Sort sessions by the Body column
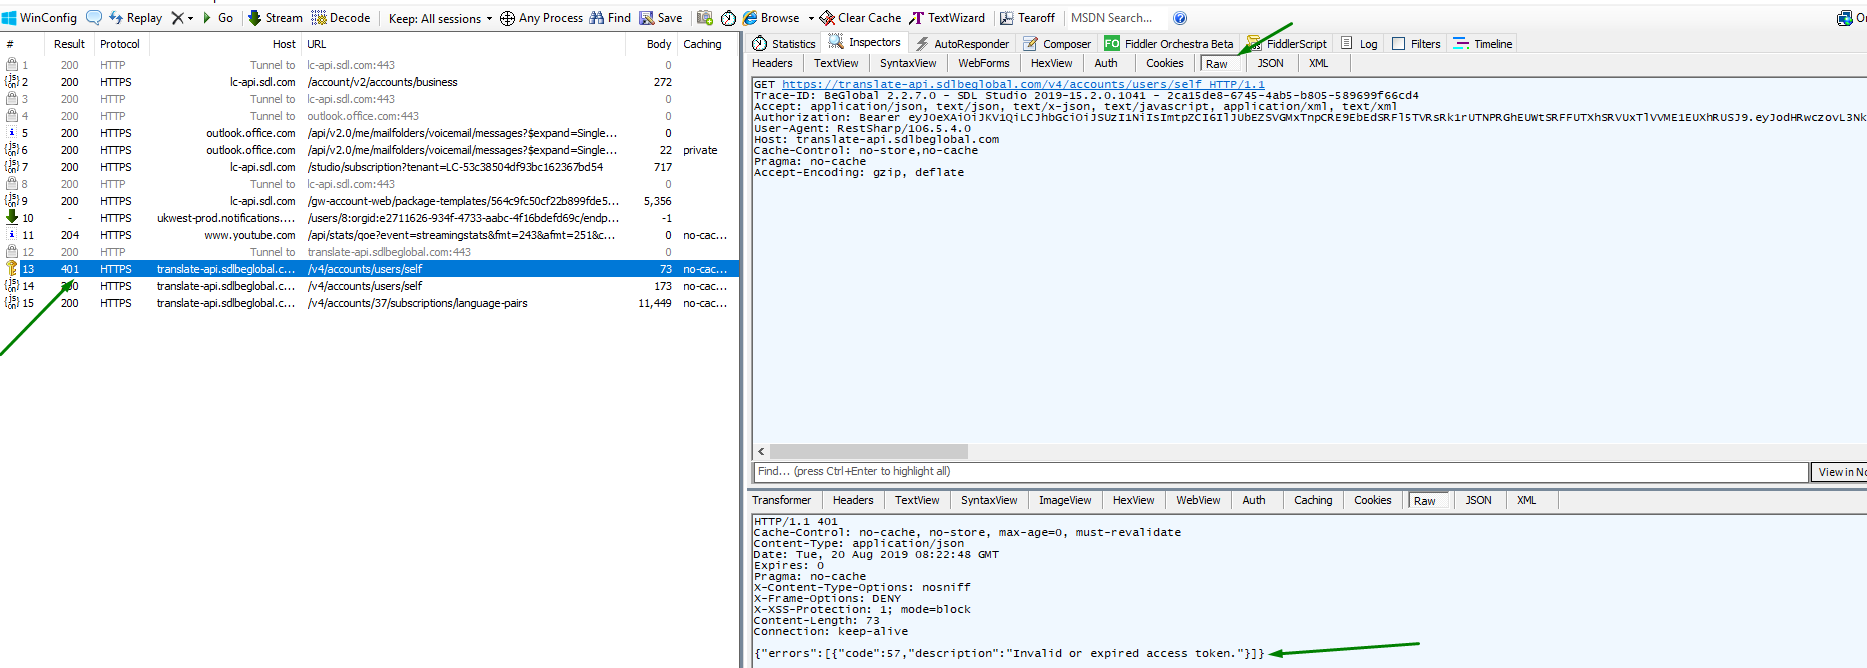Viewport: 1867px width, 668px height. tap(652, 44)
